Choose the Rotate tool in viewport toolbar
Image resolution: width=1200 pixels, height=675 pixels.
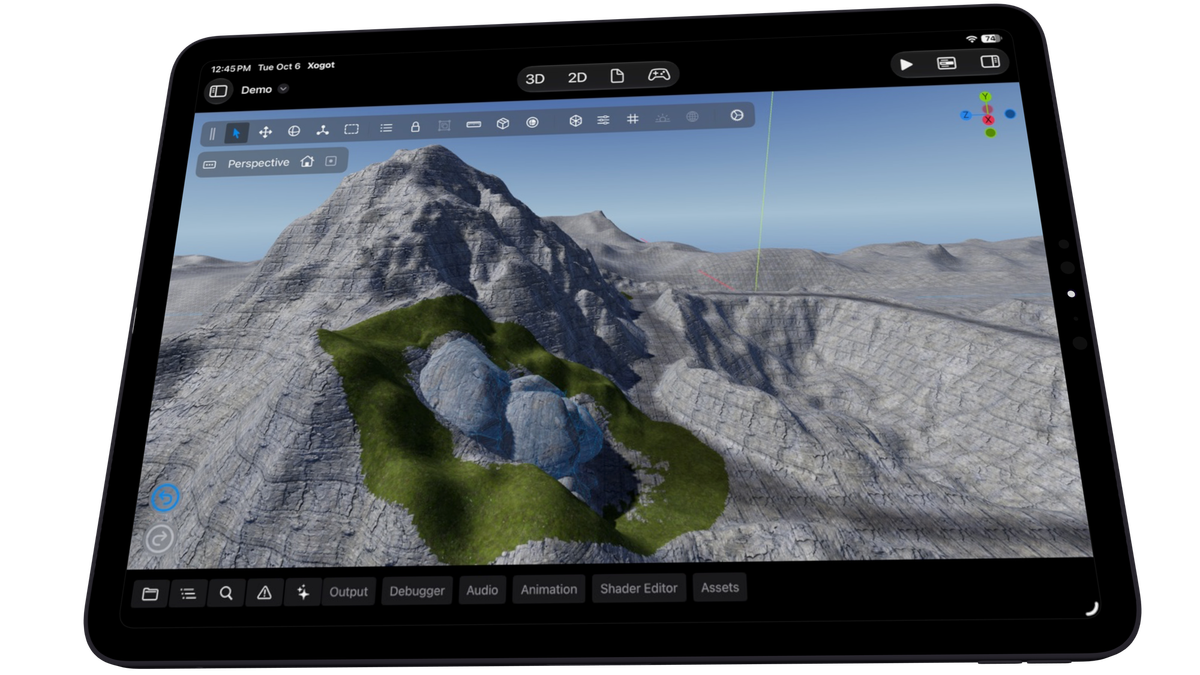(294, 131)
